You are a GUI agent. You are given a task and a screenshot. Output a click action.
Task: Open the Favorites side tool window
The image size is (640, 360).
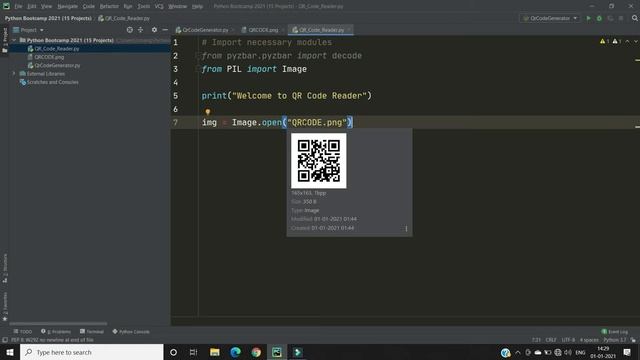[x=5, y=306]
